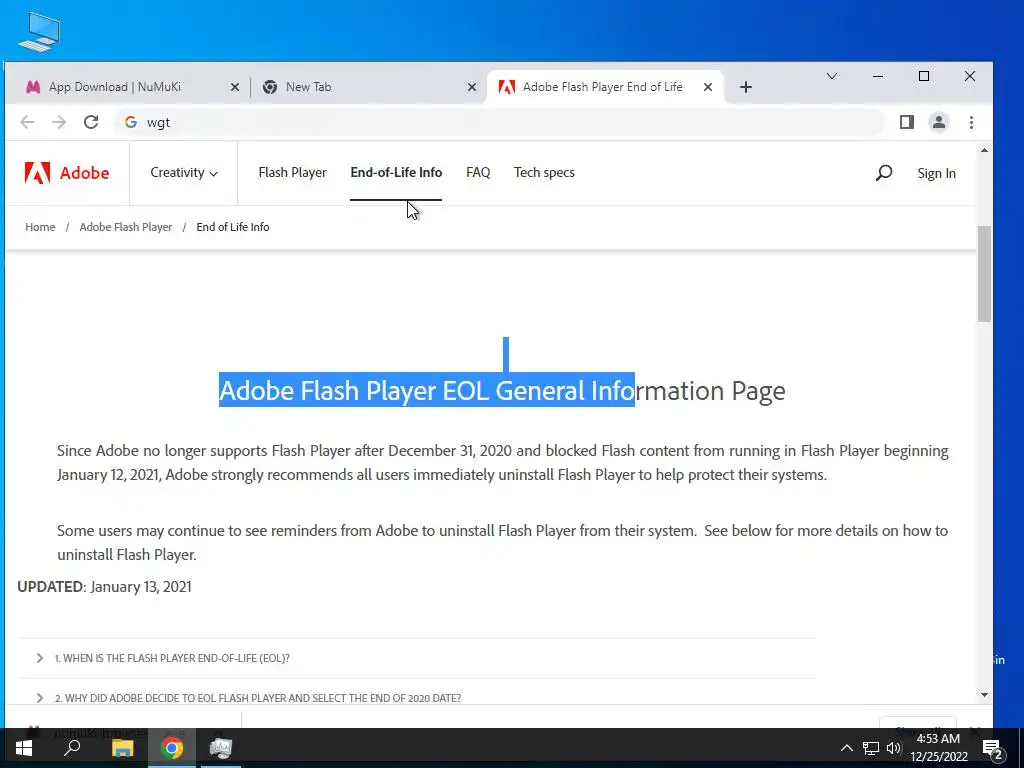Go to Home breadcrumb
The image size is (1024, 768).
[40, 227]
